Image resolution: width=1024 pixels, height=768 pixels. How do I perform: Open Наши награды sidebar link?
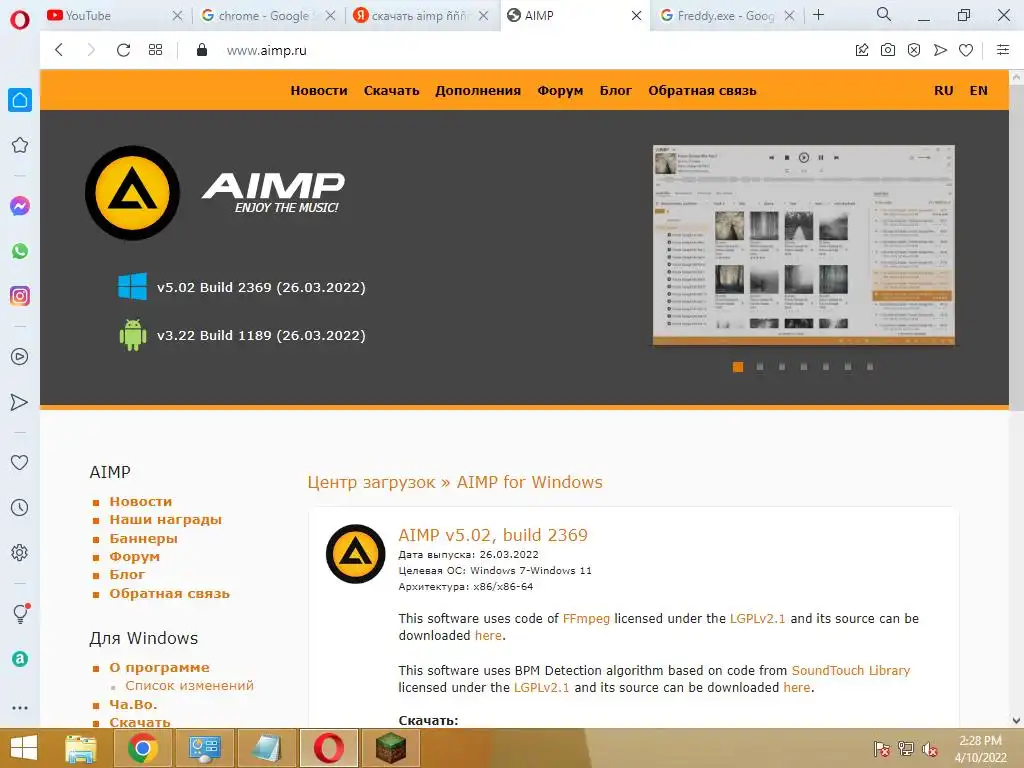(166, 520)
